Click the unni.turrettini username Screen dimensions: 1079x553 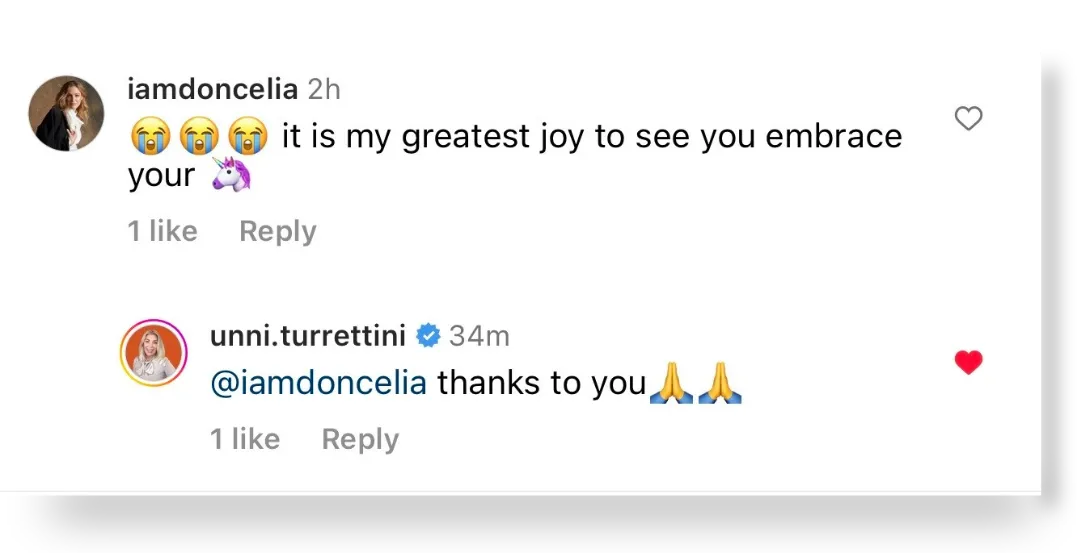point(308,336)
